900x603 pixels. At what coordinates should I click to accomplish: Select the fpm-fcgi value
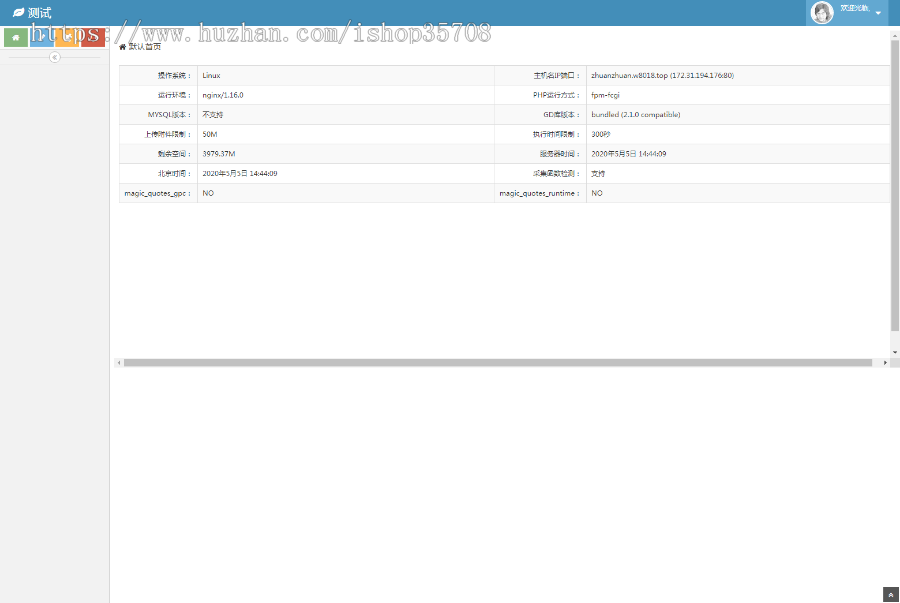click(605, 95)
